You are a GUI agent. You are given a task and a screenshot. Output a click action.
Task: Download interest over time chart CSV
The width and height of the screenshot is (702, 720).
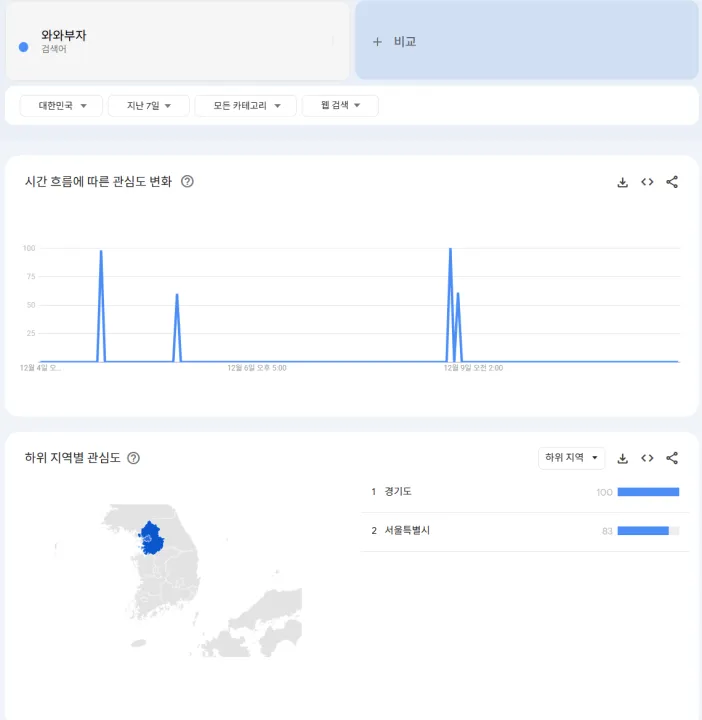tap(622, 182)
